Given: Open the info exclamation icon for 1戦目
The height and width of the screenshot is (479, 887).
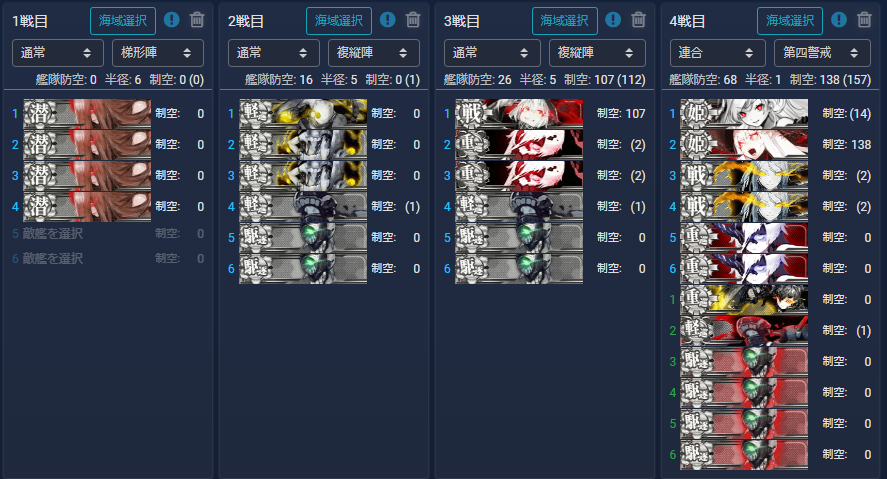Looking at the screenshot, I should coord(171,20).
